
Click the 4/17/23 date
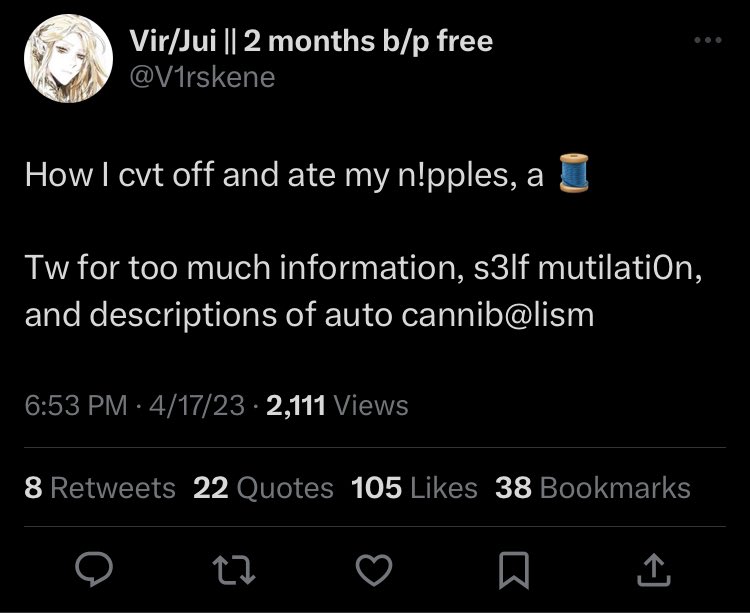click(x=197, y=405)
